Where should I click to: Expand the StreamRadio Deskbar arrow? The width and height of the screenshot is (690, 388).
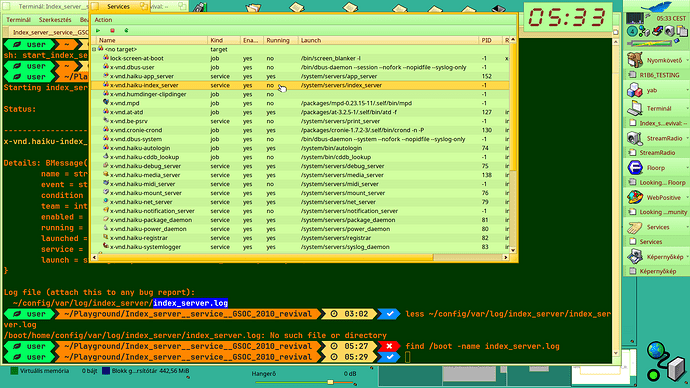pyautogui.click(x=687, y=138)
